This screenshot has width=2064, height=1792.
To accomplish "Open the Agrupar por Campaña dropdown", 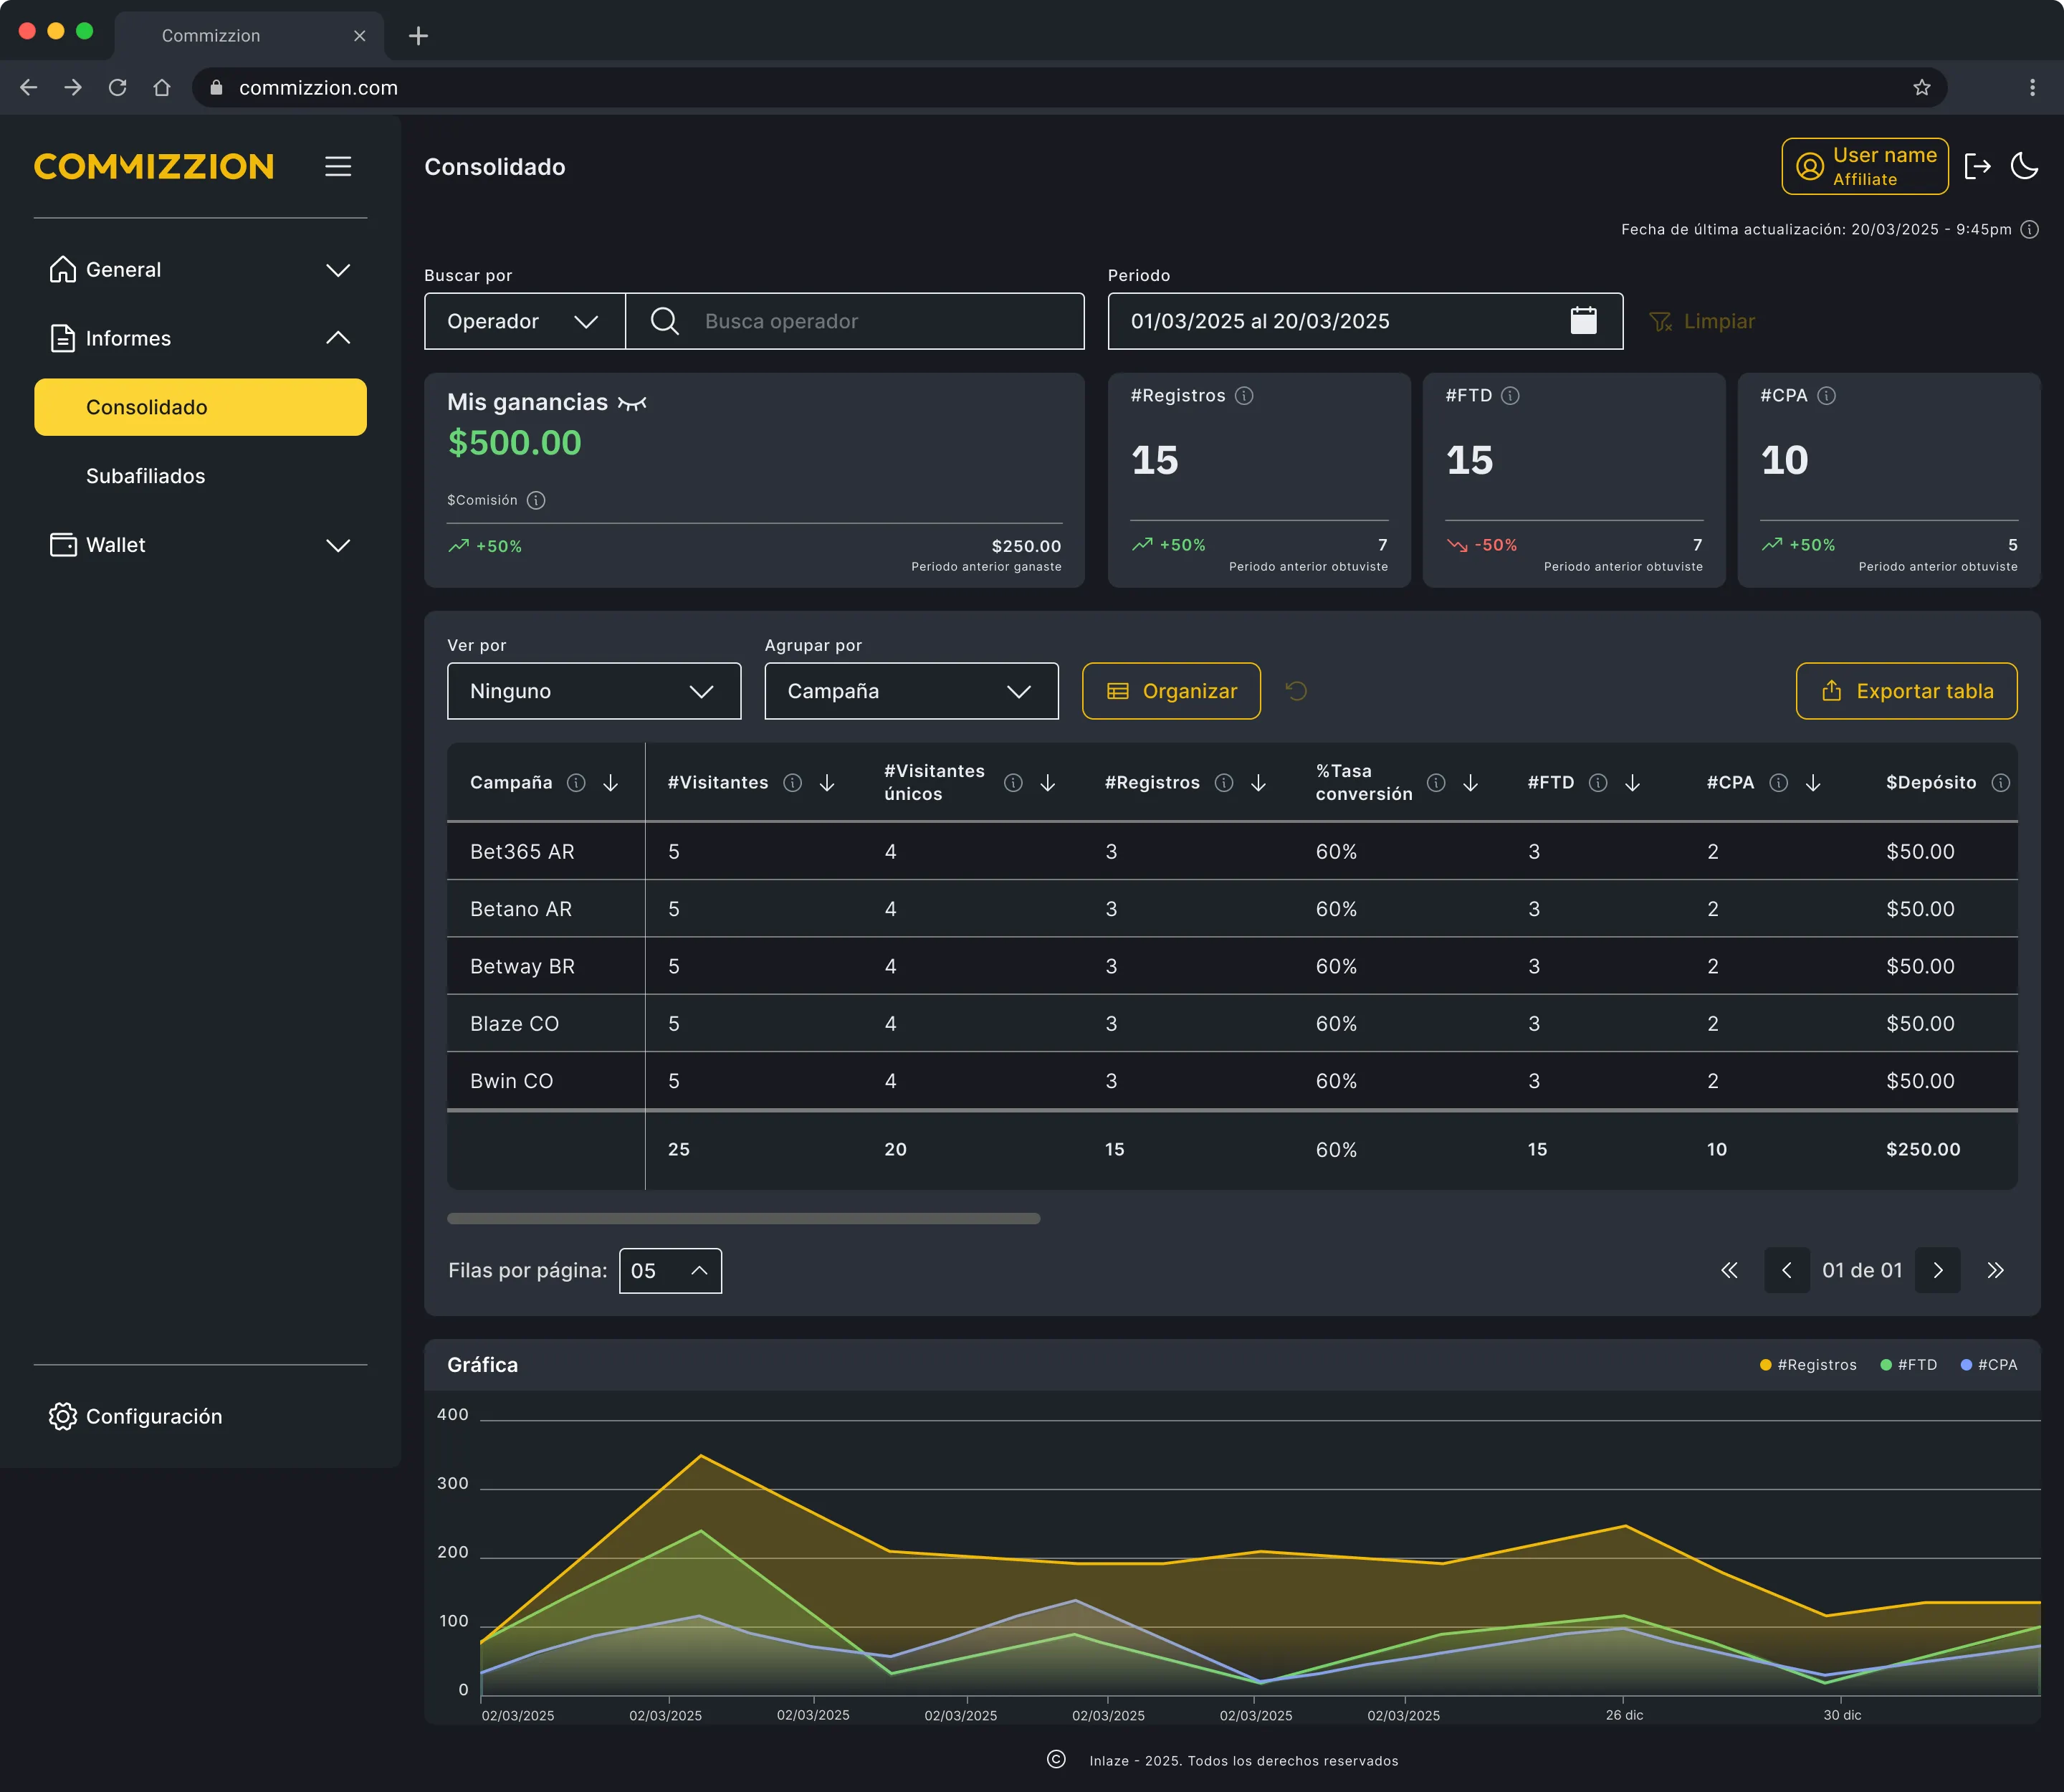I will coord(911,691).
